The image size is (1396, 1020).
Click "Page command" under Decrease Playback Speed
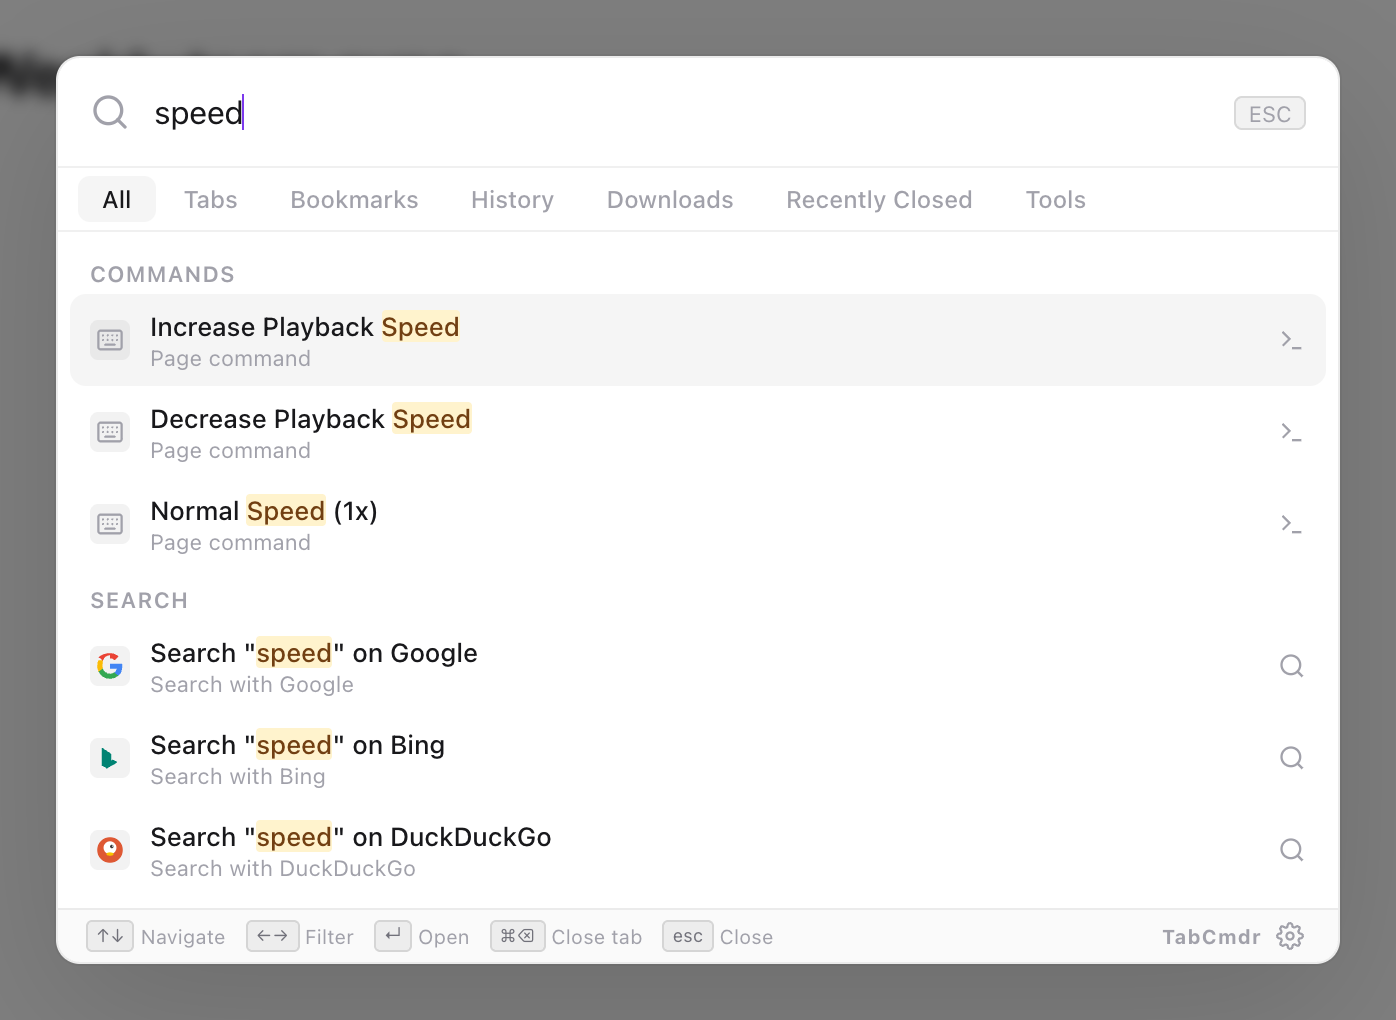(231, 451)
